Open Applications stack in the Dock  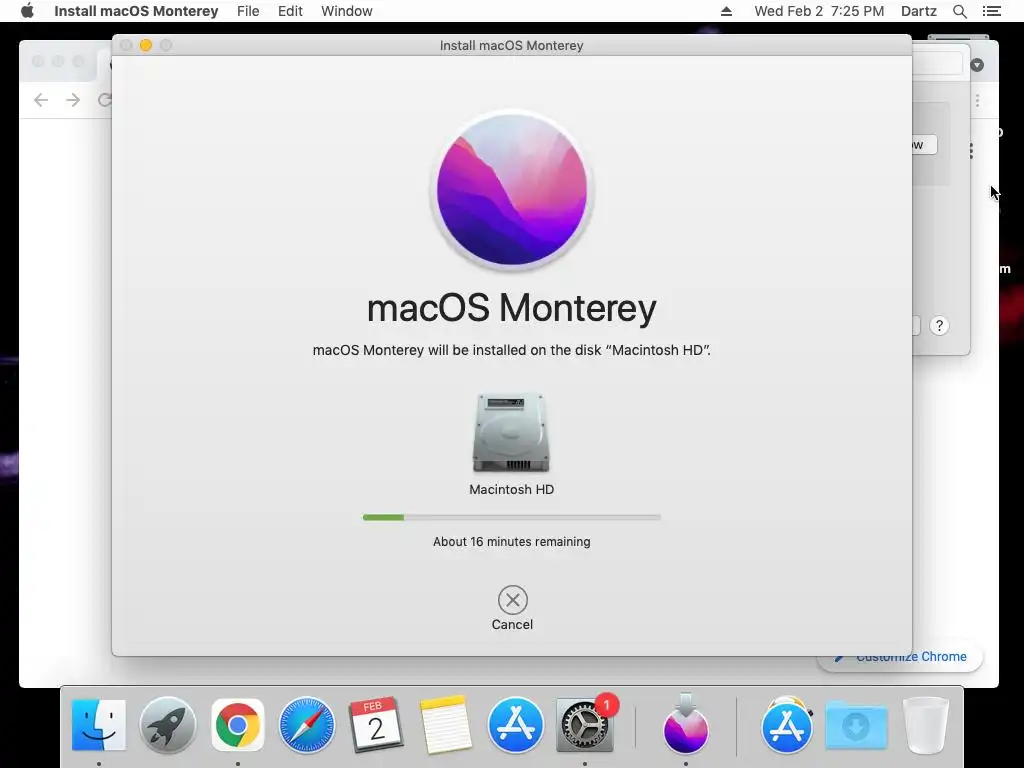(x=787, y=725)
